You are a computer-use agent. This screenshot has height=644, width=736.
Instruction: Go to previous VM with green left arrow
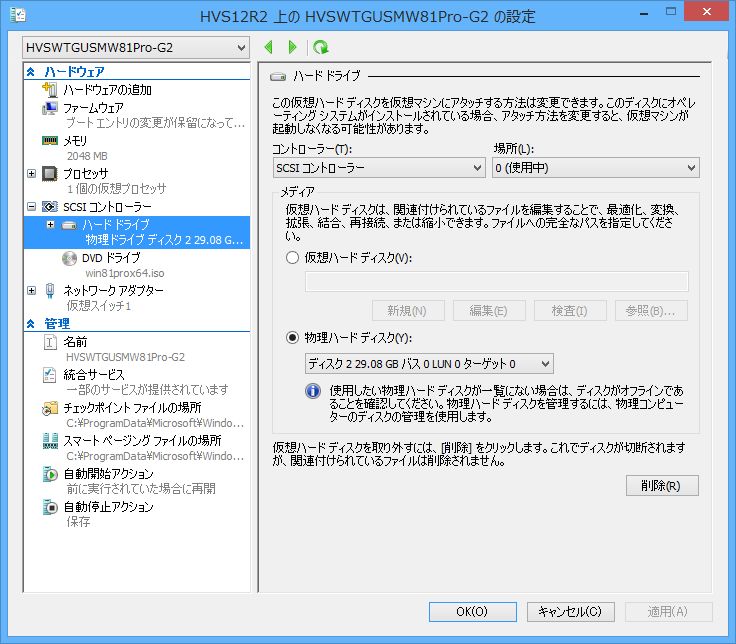tap(268, 47)
